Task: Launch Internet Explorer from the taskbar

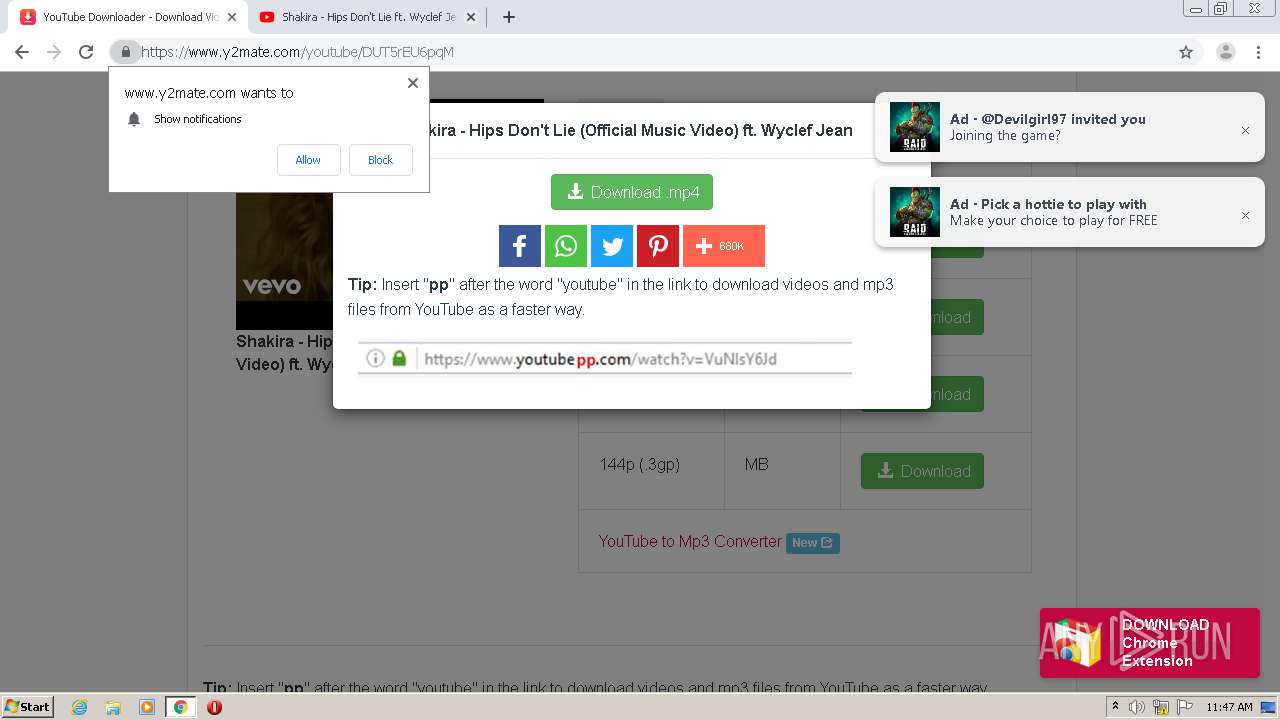Action: pyautogui.click(x=80, y=707)
